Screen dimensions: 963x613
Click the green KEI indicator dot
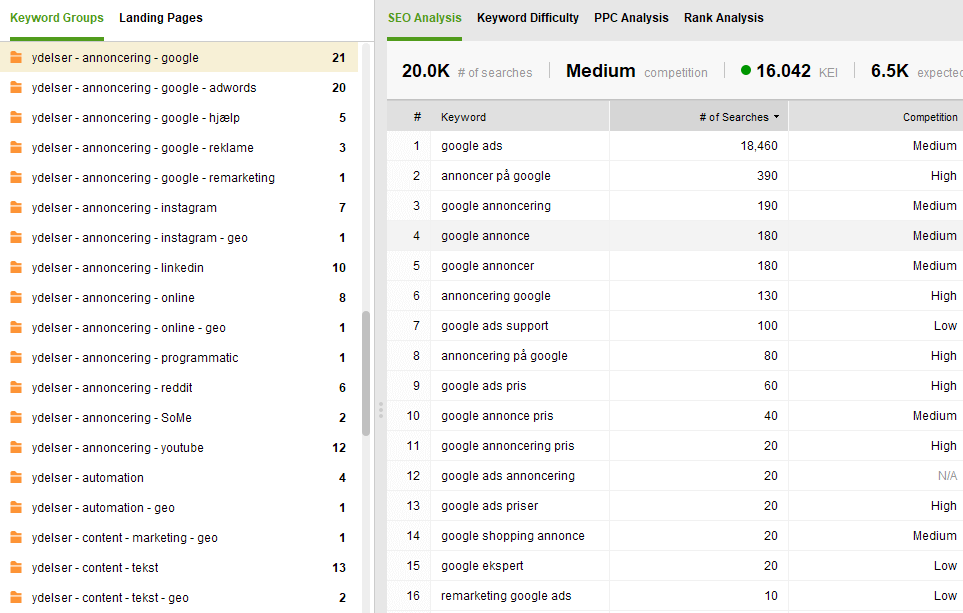[x=746, y=70]
